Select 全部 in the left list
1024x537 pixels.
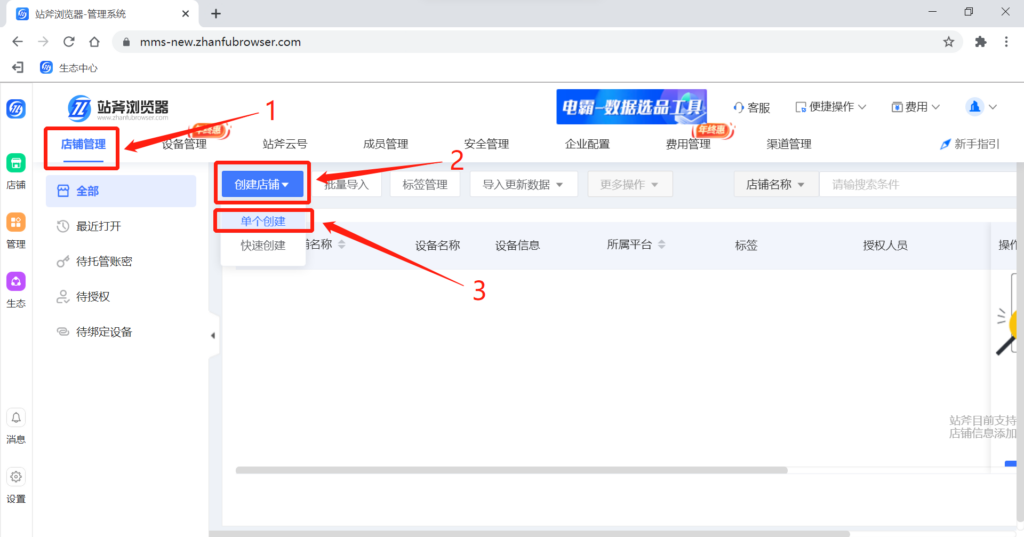[x=121, y=191]
